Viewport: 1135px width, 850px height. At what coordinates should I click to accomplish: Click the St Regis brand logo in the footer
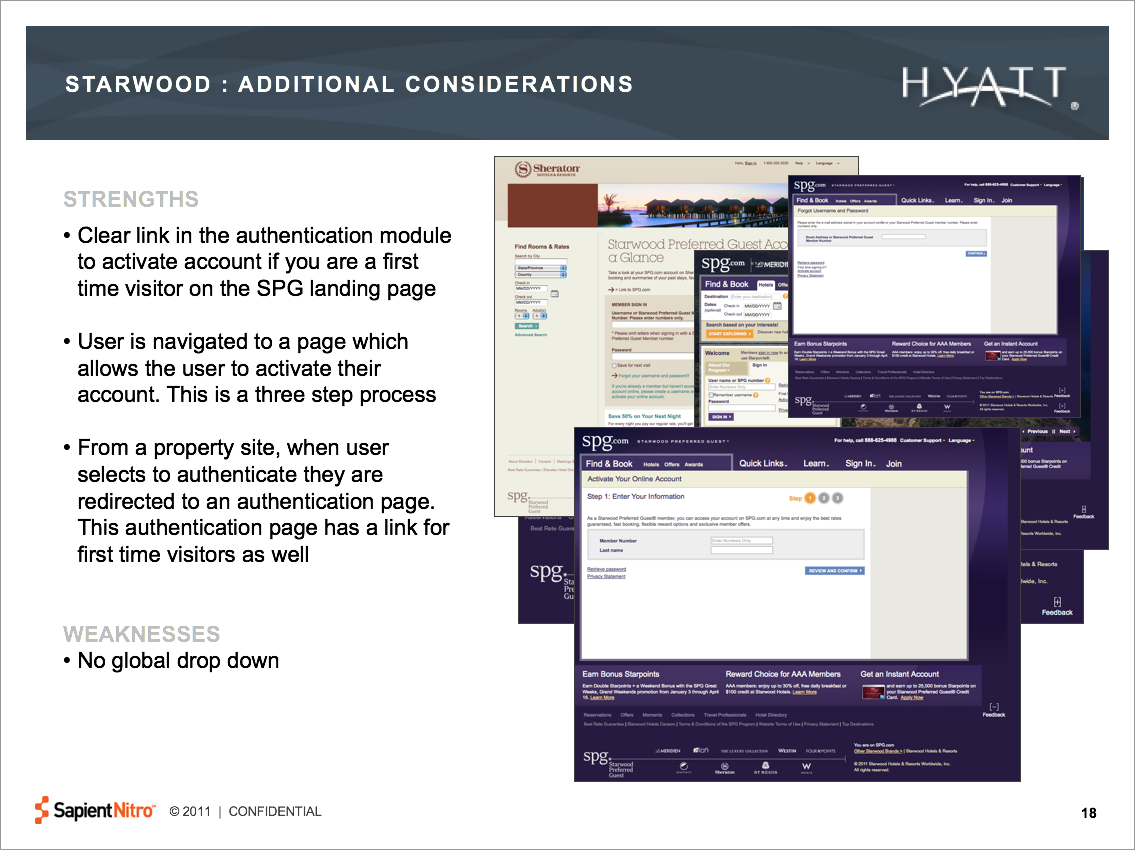click(x=766, y=769)
